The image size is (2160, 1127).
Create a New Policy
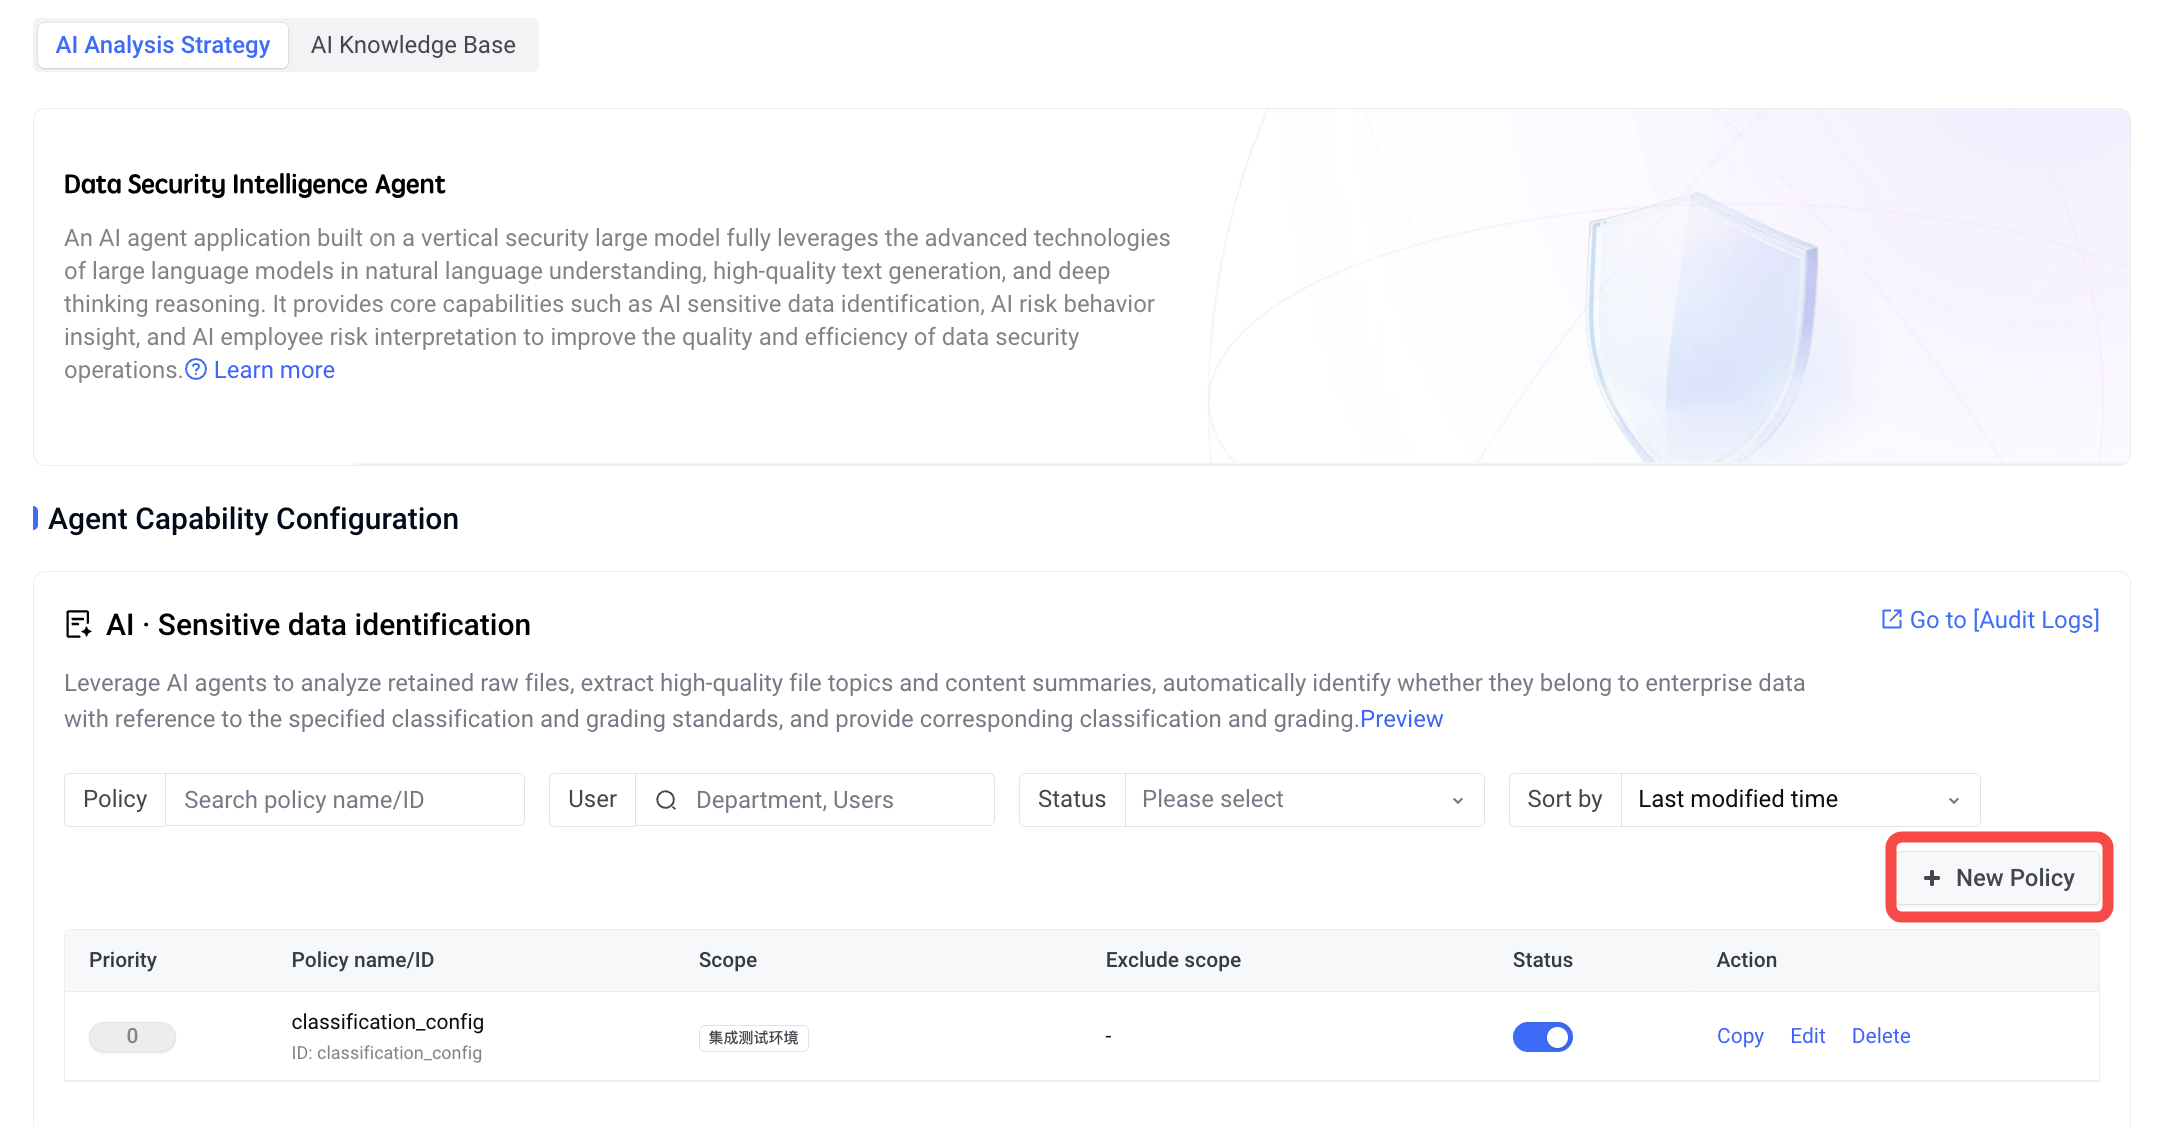pyautogui.click(x=1998, y=878)
